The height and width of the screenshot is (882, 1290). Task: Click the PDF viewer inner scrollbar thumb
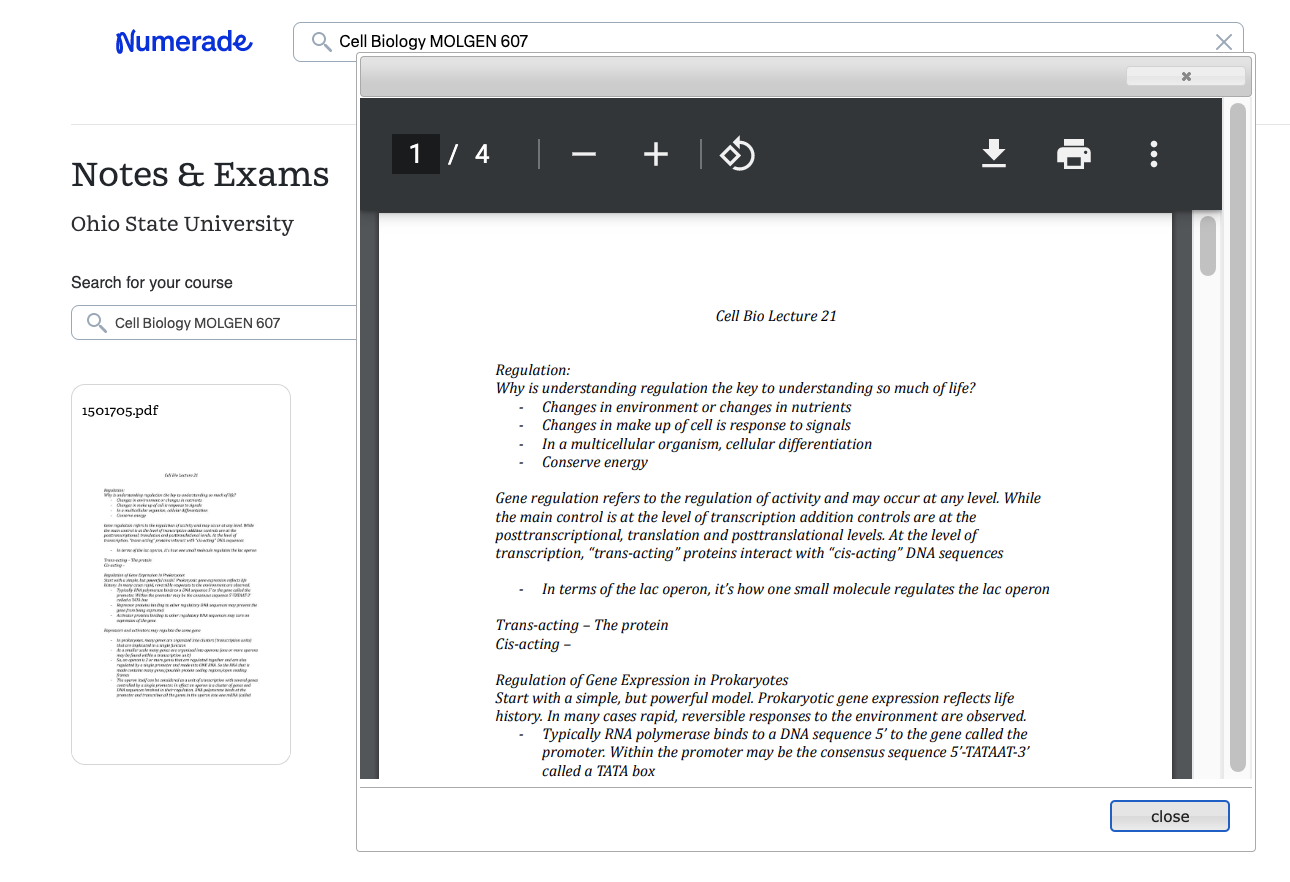tap(1208, 245)
